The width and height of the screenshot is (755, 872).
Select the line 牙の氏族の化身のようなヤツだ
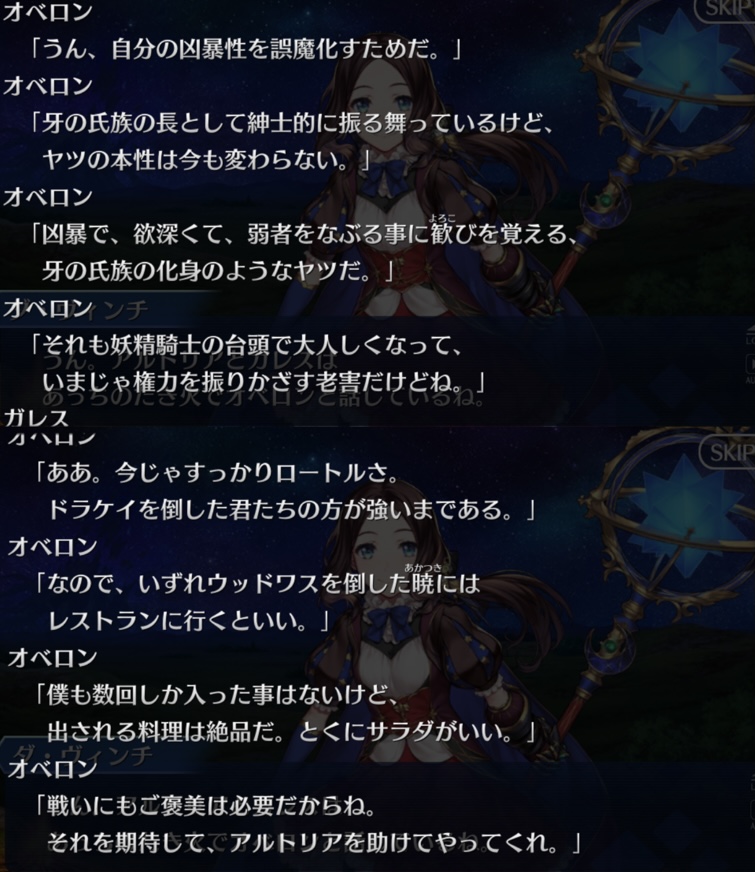(218, 271)
